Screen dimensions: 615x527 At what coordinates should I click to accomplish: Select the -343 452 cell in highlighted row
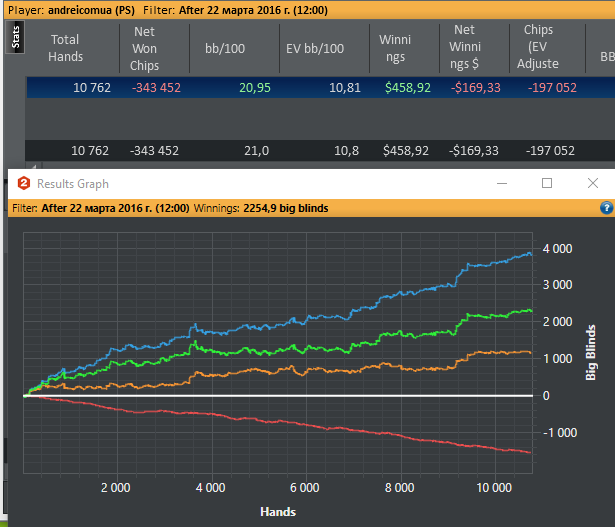click(156, 87)
